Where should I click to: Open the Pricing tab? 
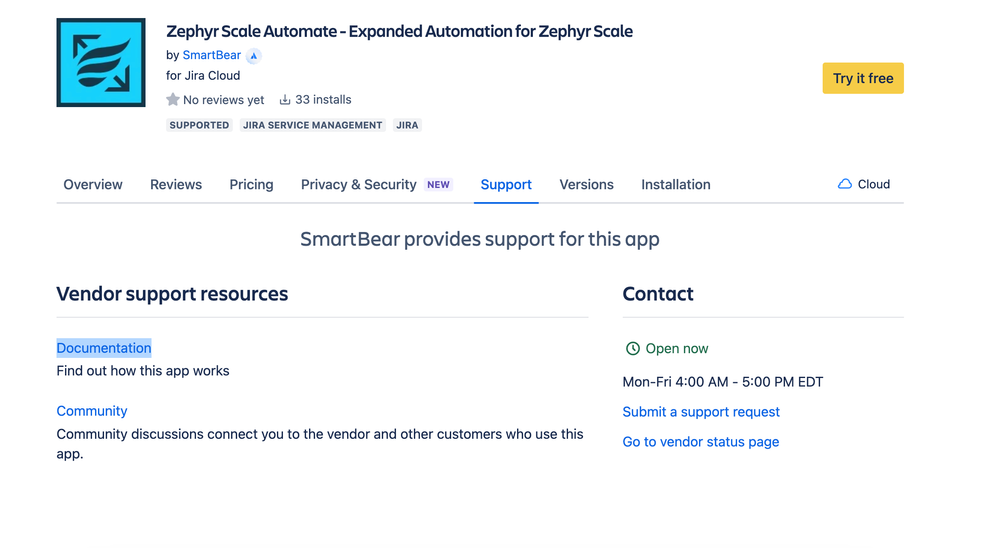(251, 185)
